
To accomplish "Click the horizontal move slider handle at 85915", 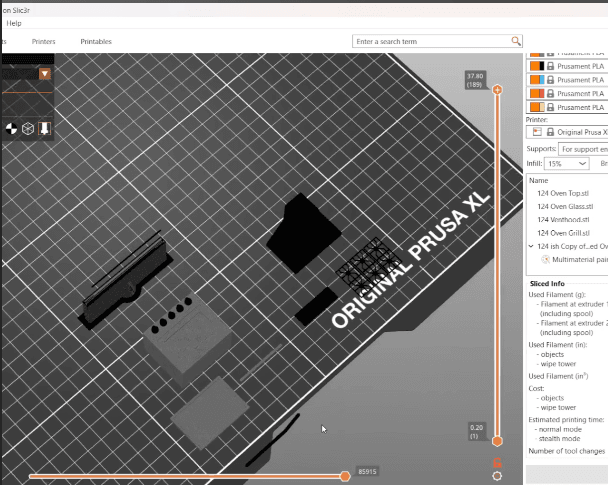I will point(345,476).
